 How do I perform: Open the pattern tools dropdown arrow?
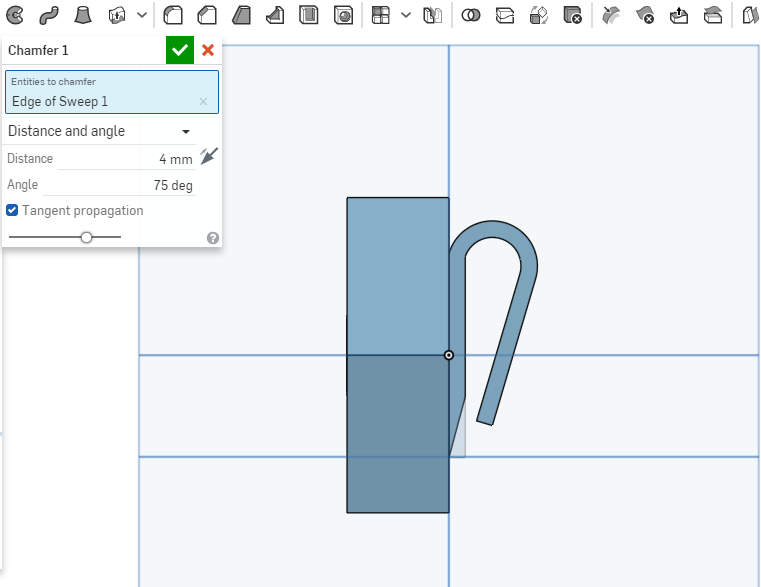pos(406,16)
